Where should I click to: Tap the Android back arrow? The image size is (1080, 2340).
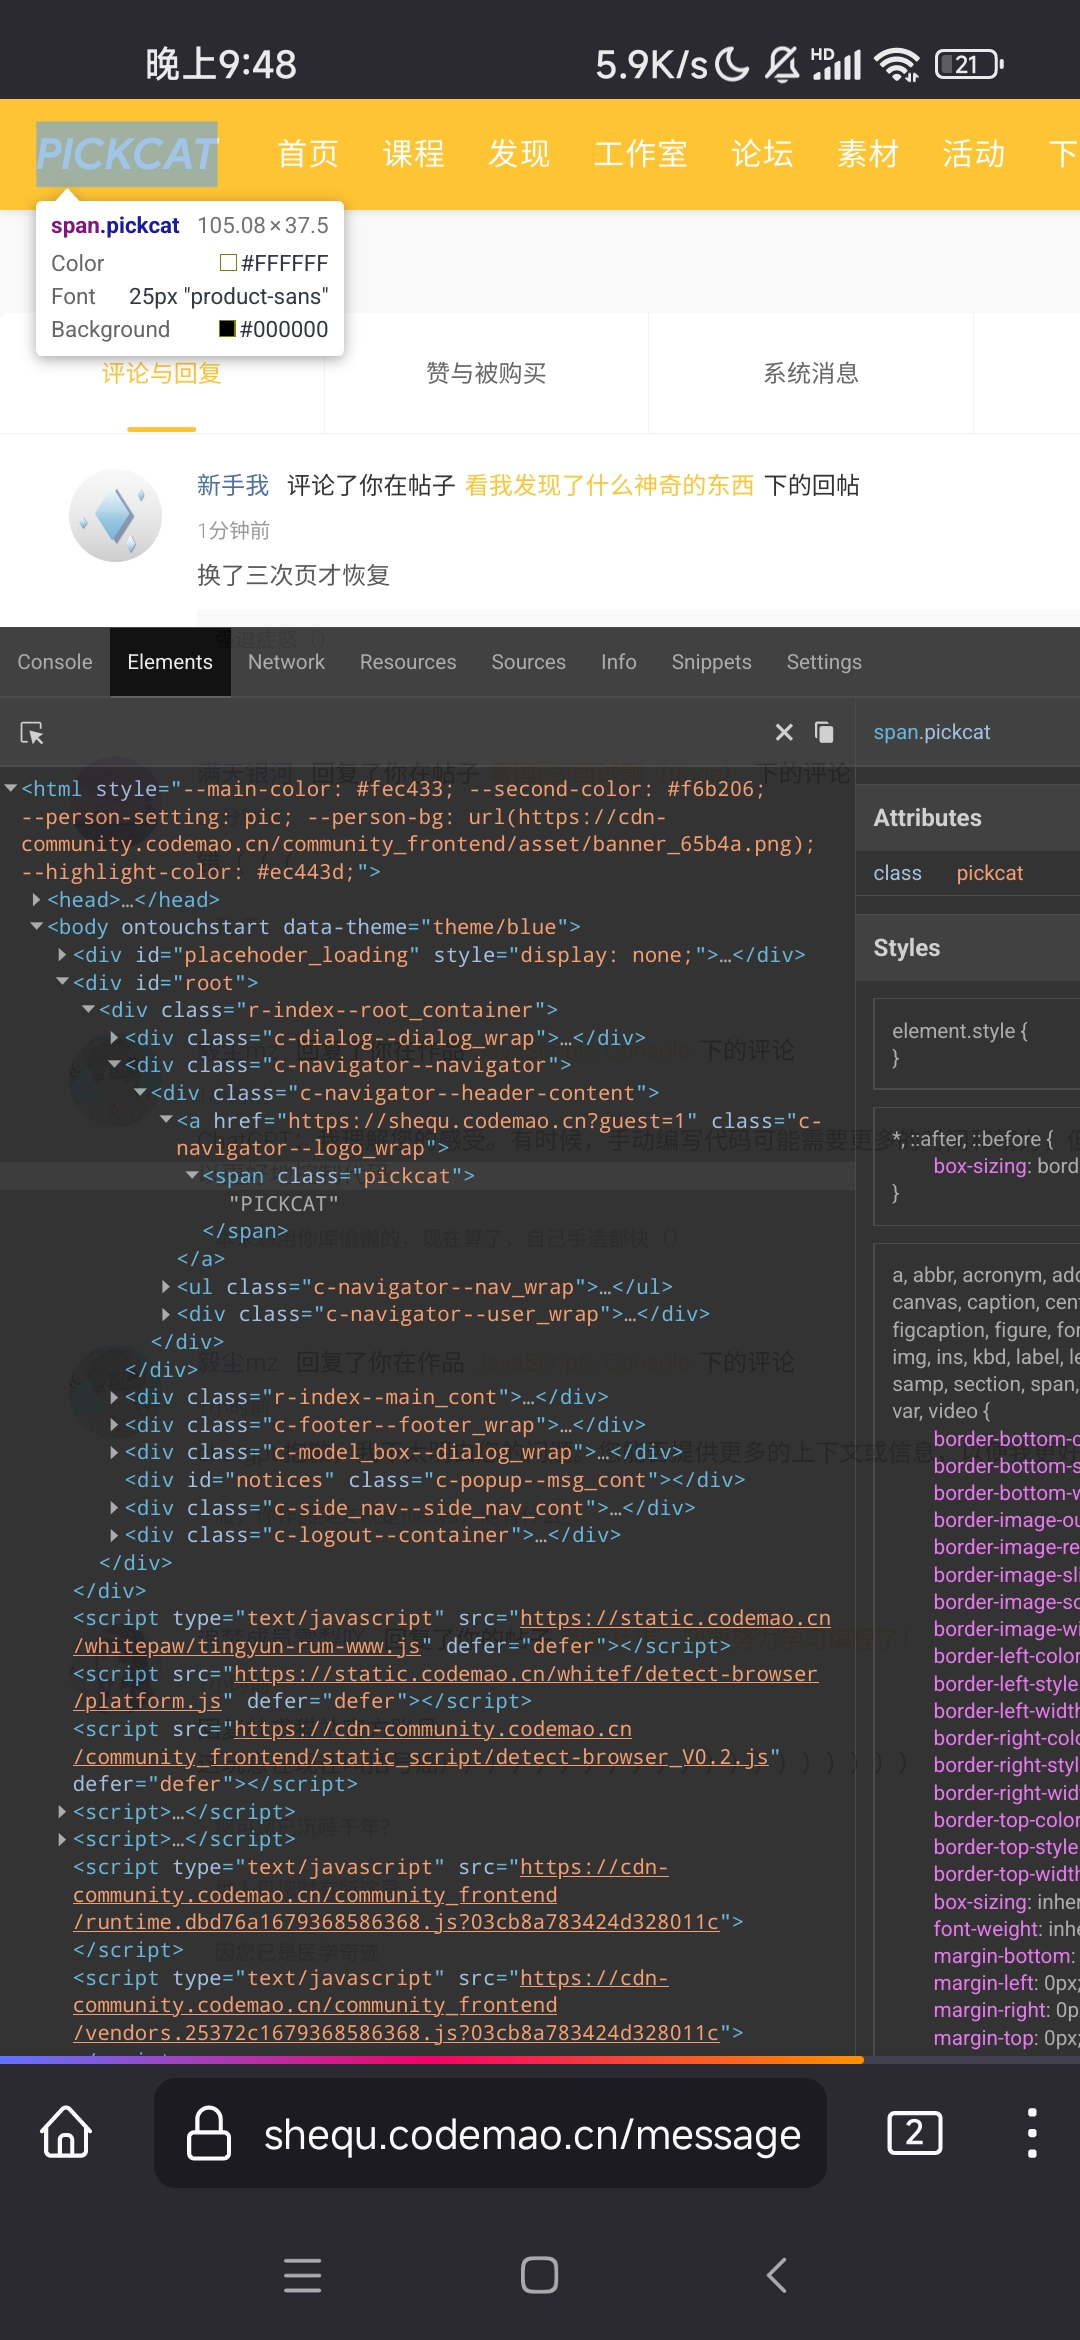(x=777, y=2275)
